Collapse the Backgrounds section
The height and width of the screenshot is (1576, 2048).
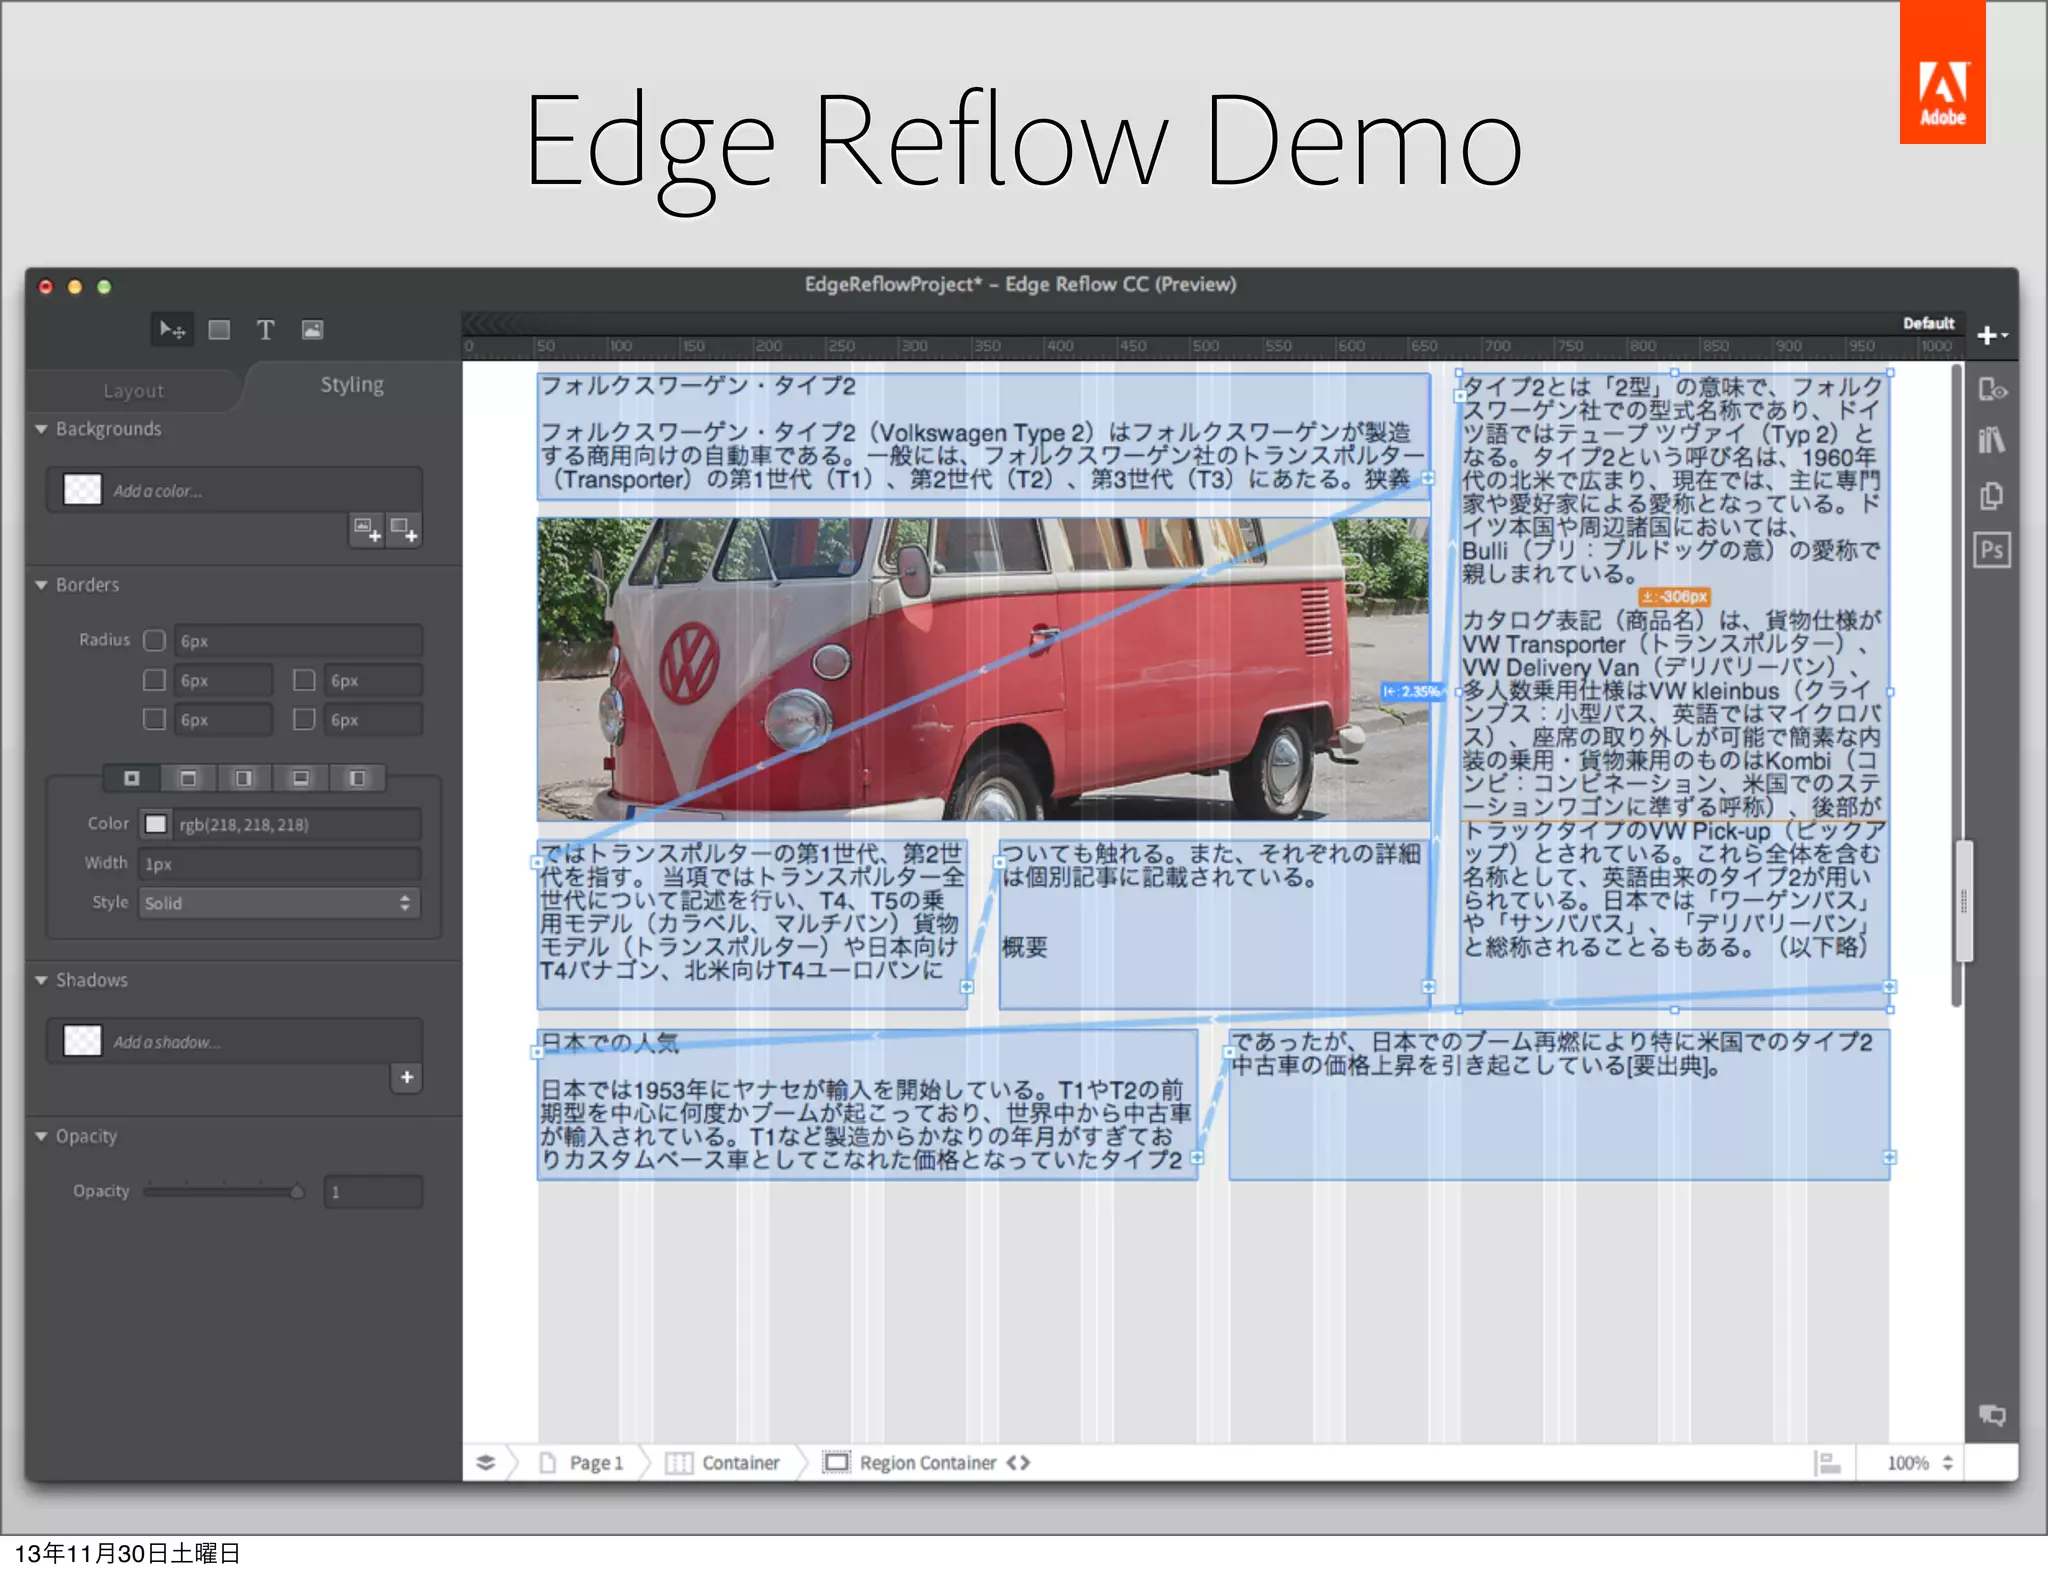(42, 429)
